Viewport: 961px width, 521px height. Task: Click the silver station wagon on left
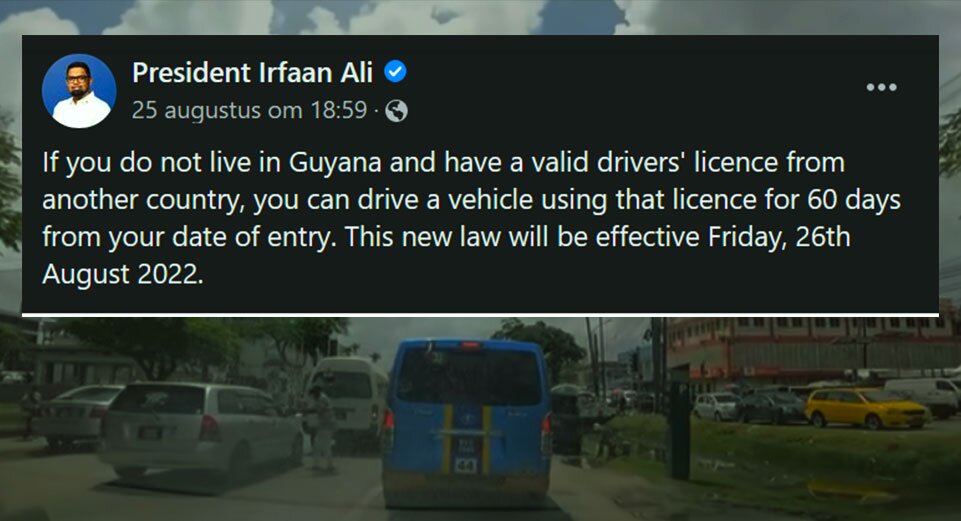tap(201, 428)
